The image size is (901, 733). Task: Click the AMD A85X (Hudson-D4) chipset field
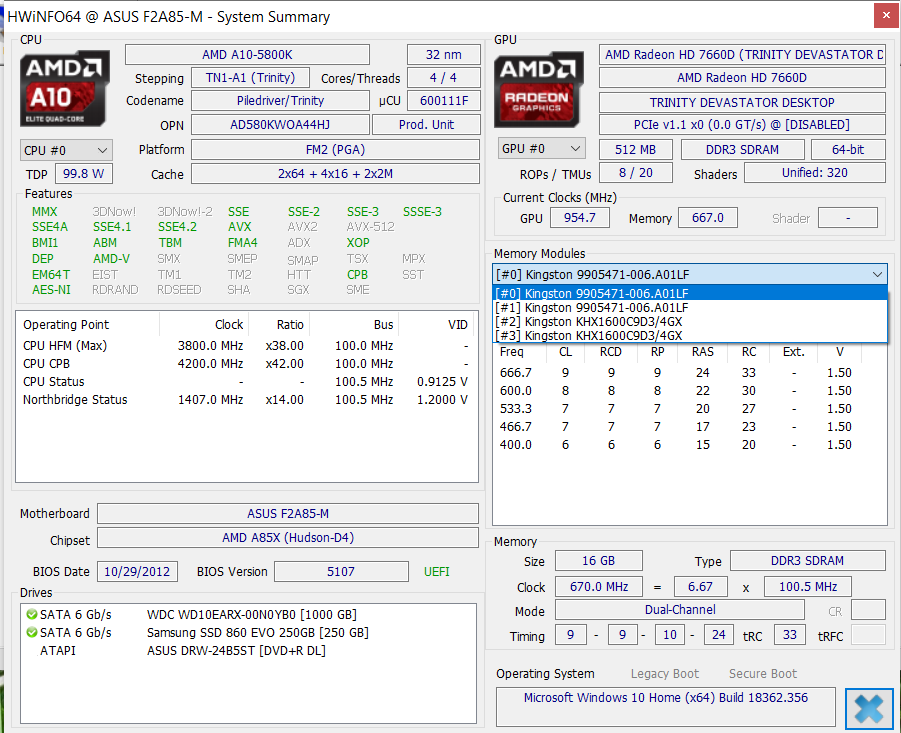[x=288, y=538]
